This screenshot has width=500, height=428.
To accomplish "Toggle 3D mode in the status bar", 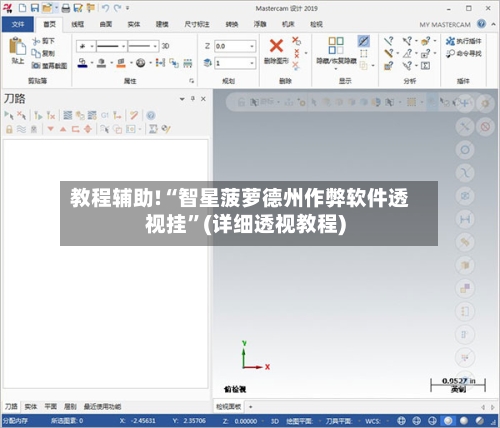I will coord(275,421).
